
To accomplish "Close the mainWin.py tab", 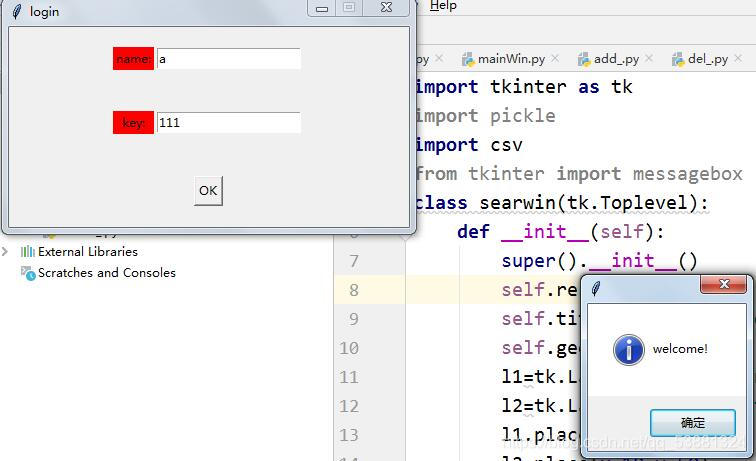I will coord(555,58).
